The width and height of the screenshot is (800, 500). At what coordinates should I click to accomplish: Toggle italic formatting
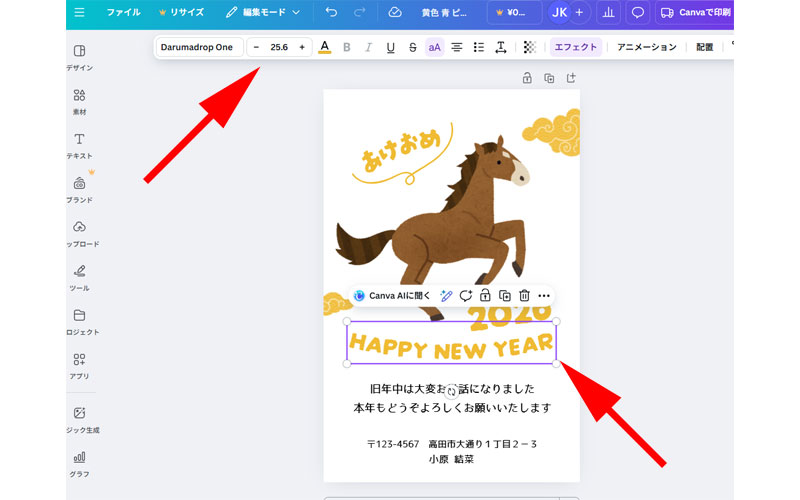[368, 47]
